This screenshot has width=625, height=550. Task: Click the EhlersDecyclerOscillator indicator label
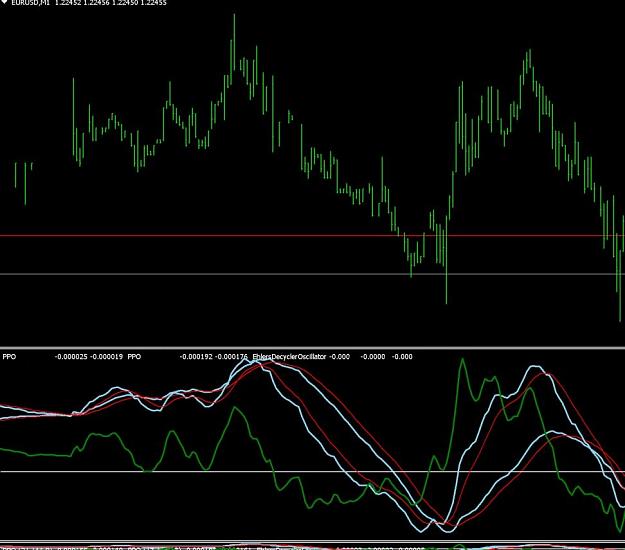pos(289,356)
